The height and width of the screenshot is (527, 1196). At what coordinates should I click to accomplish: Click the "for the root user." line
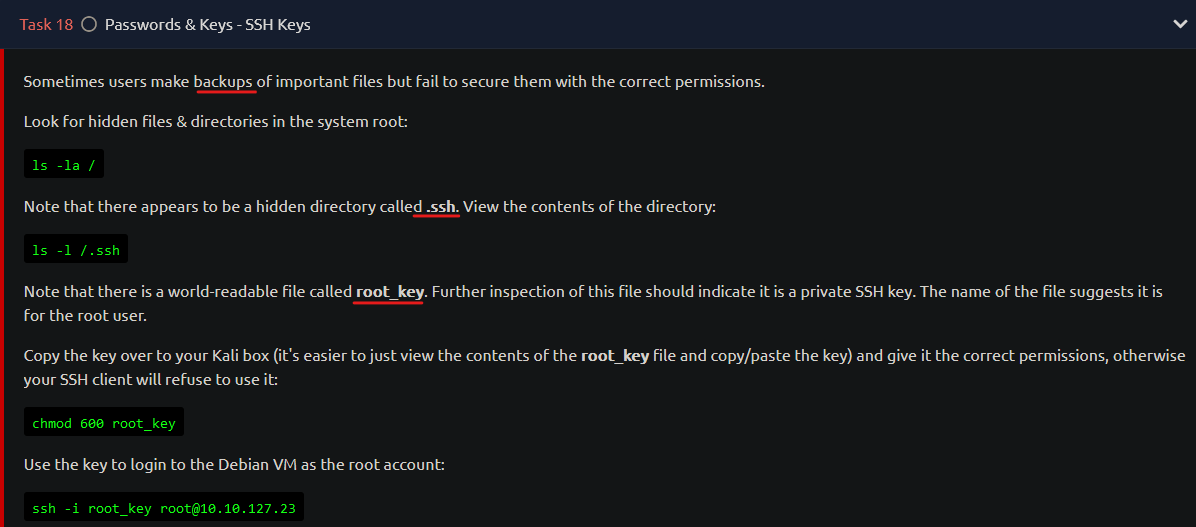(85, 314)
